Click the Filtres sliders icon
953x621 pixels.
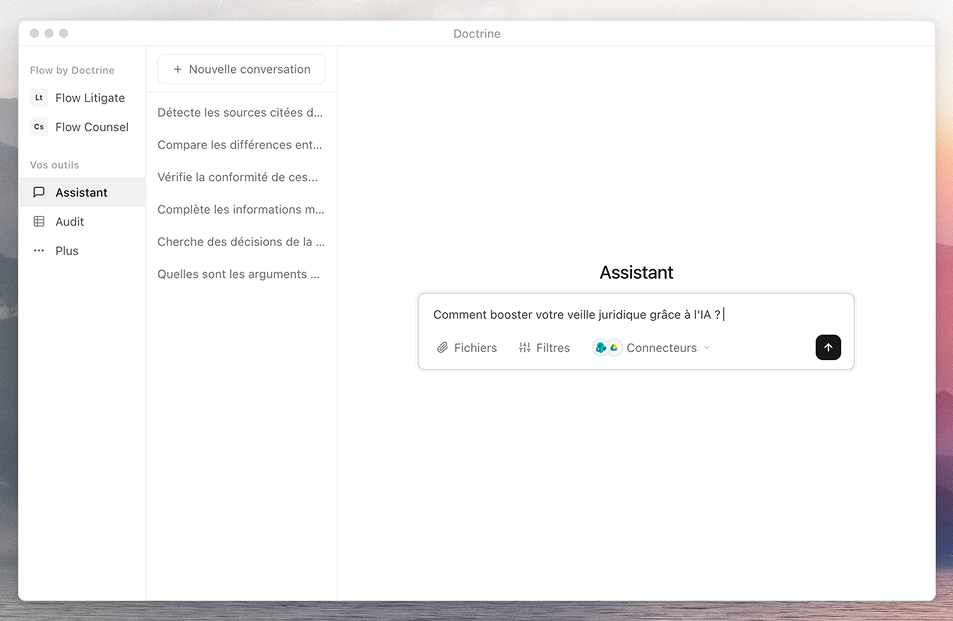tap(525, 348)
